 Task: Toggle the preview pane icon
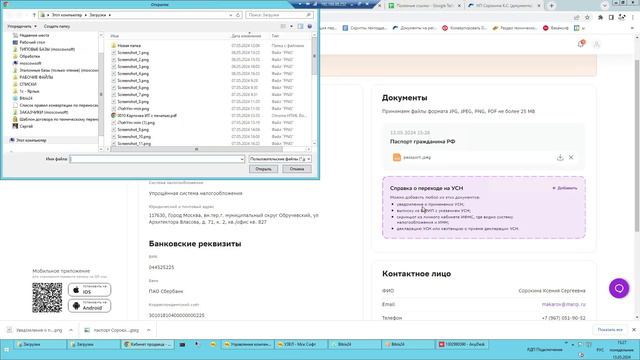pyautogui.click(x=300, y=26)
